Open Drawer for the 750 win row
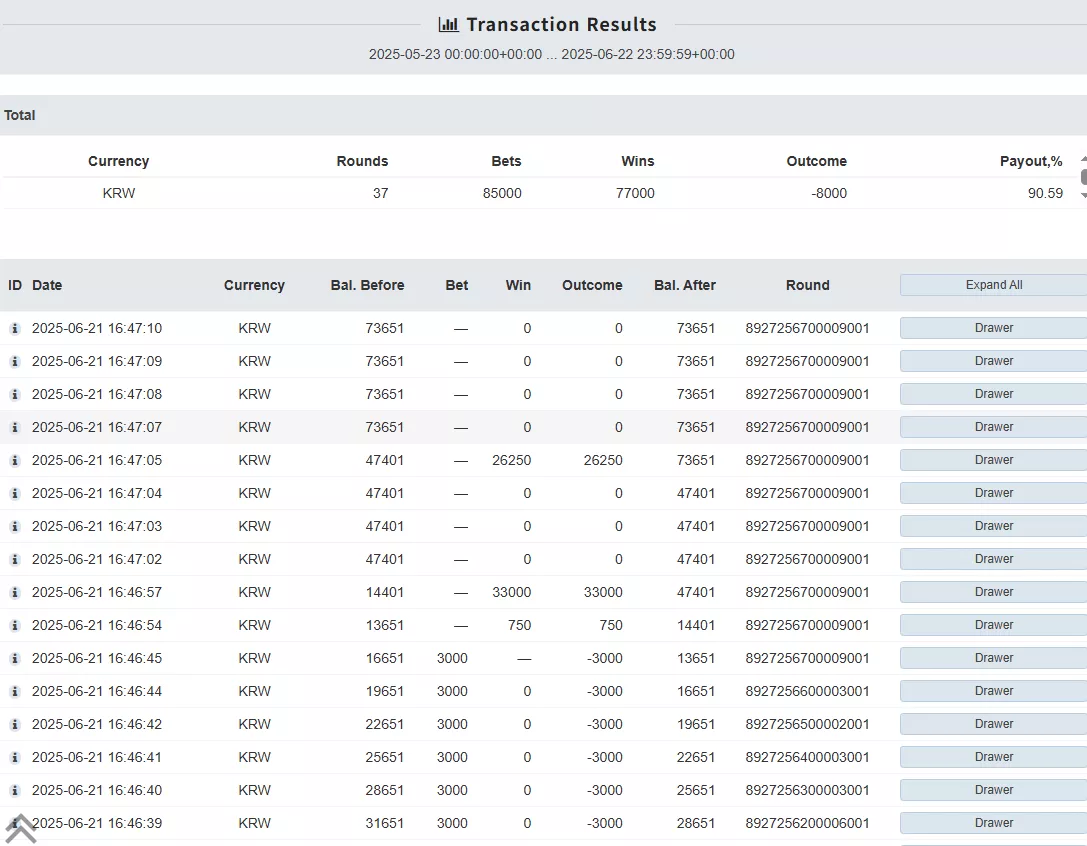Image resolution: width=1087 pixels, height=846 pixels. pos(993,625)
